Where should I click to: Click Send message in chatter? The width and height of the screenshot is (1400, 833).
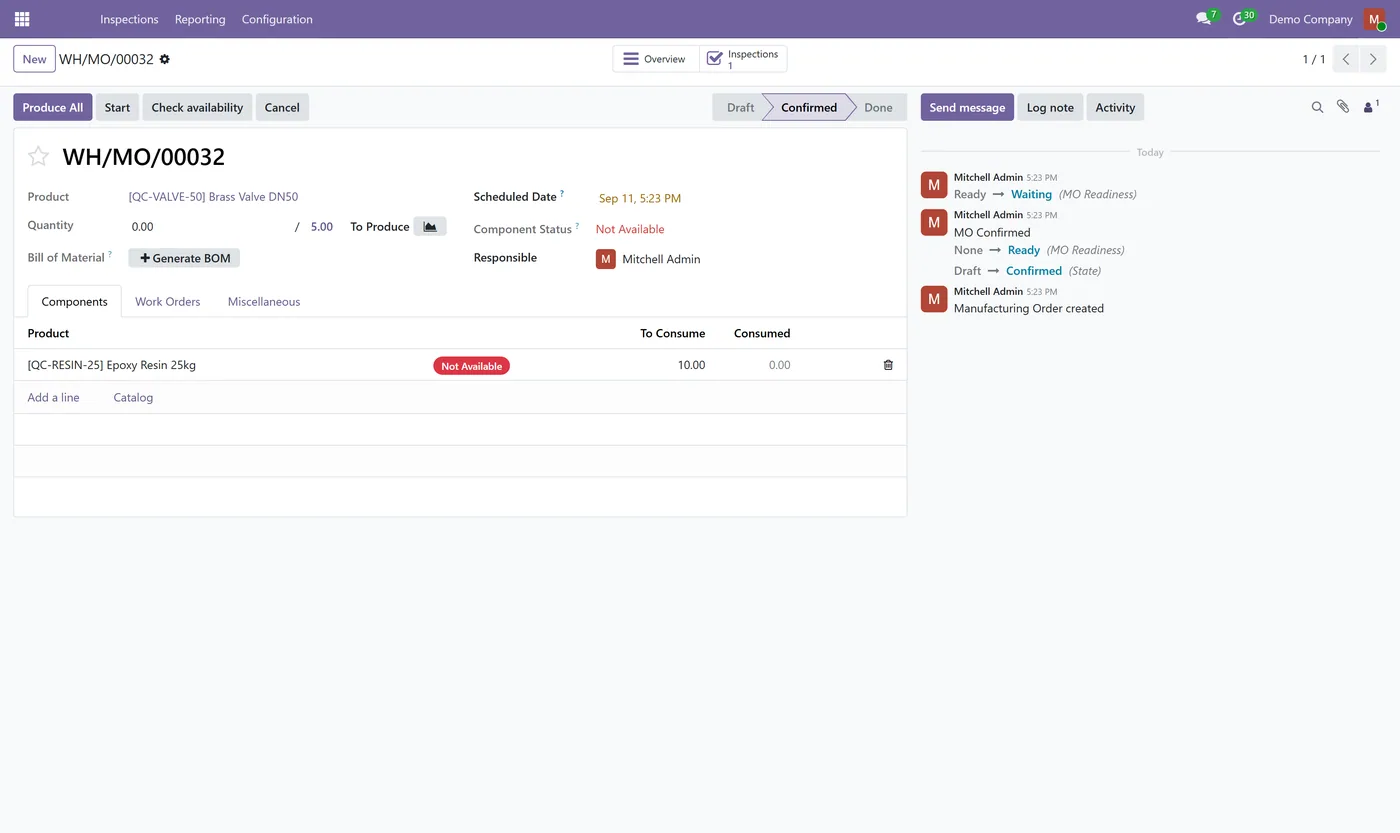point(967,107)
